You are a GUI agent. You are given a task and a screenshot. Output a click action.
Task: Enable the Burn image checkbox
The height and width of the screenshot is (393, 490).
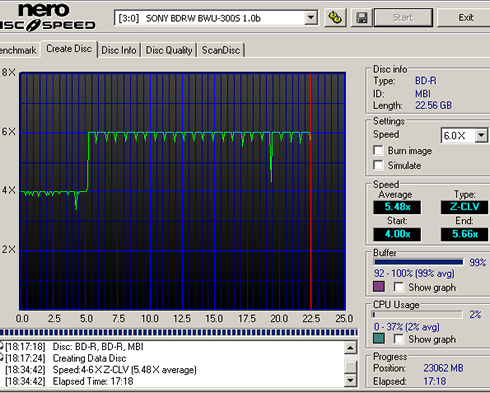378,150
